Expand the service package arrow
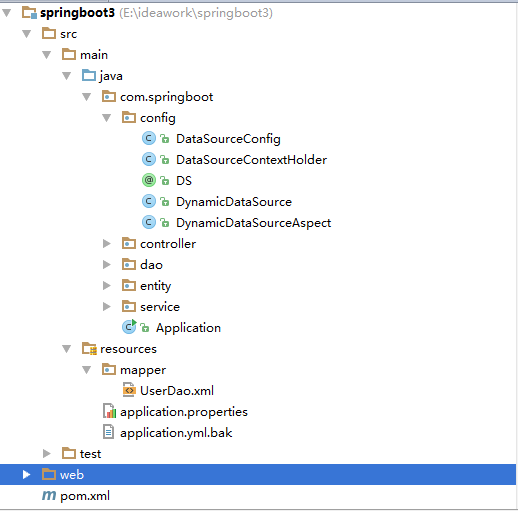Screen dimensions: 518x511 coord(107,307)
